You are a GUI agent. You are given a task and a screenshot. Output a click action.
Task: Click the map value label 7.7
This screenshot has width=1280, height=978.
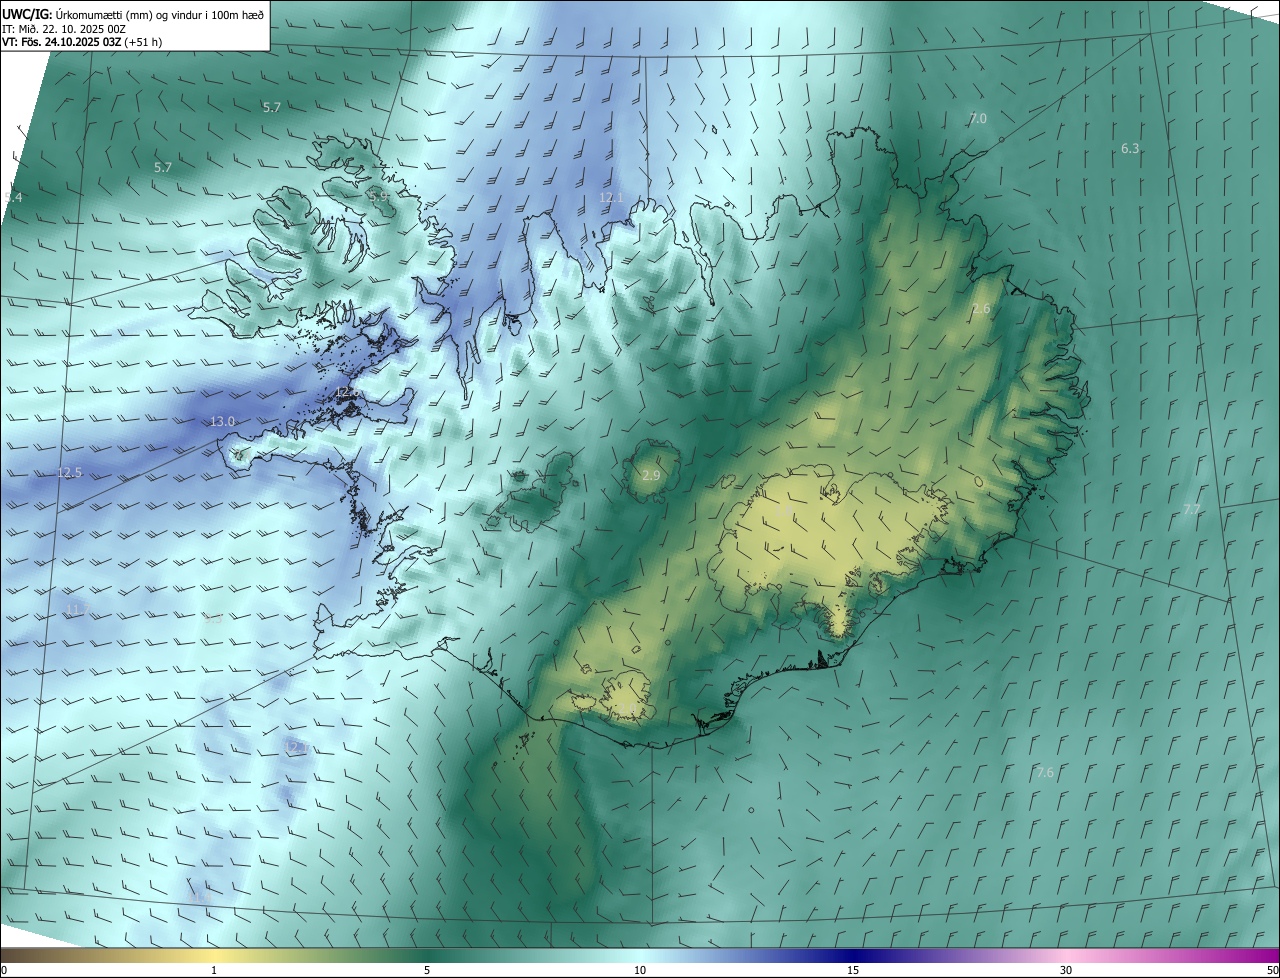(x=1192, y=509)
